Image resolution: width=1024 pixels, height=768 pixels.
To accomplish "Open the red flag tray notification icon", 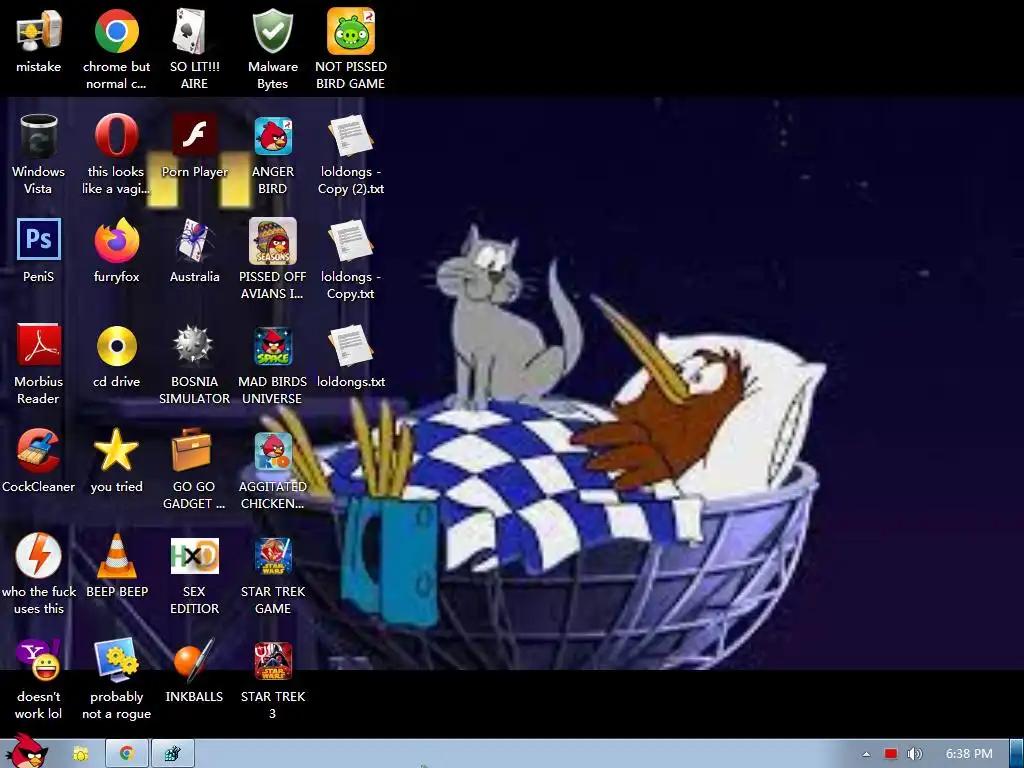I will coord(891,754).
